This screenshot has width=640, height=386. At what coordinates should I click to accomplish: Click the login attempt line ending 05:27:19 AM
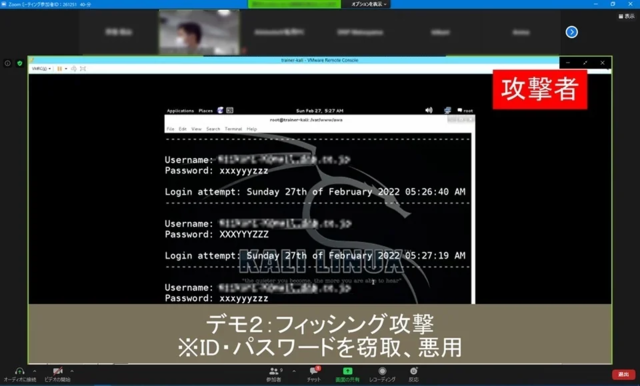click(x=315, y=256)
